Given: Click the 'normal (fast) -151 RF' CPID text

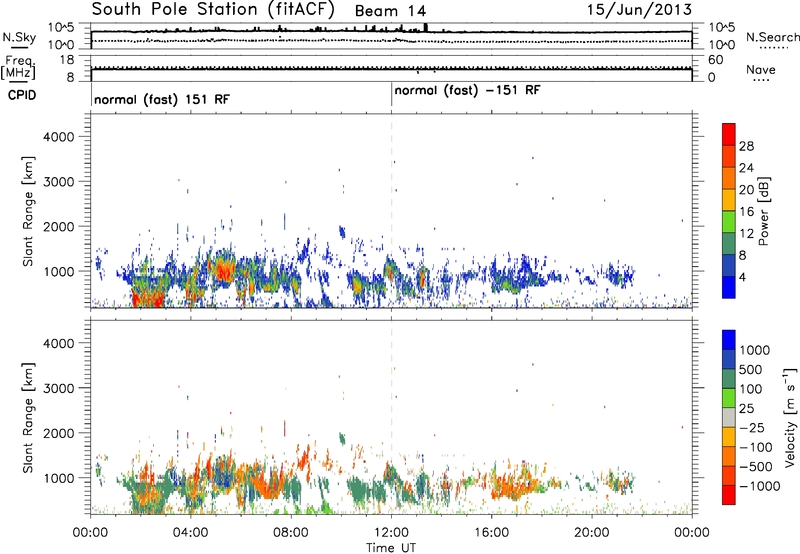Looking at the screenshot, I should (467, 91).
